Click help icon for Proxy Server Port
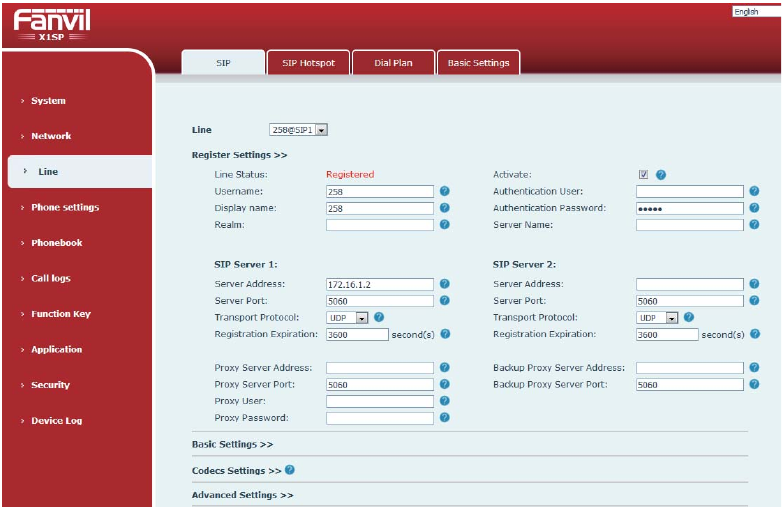Viewport: 782px width, 507px height. pos(445,384)
